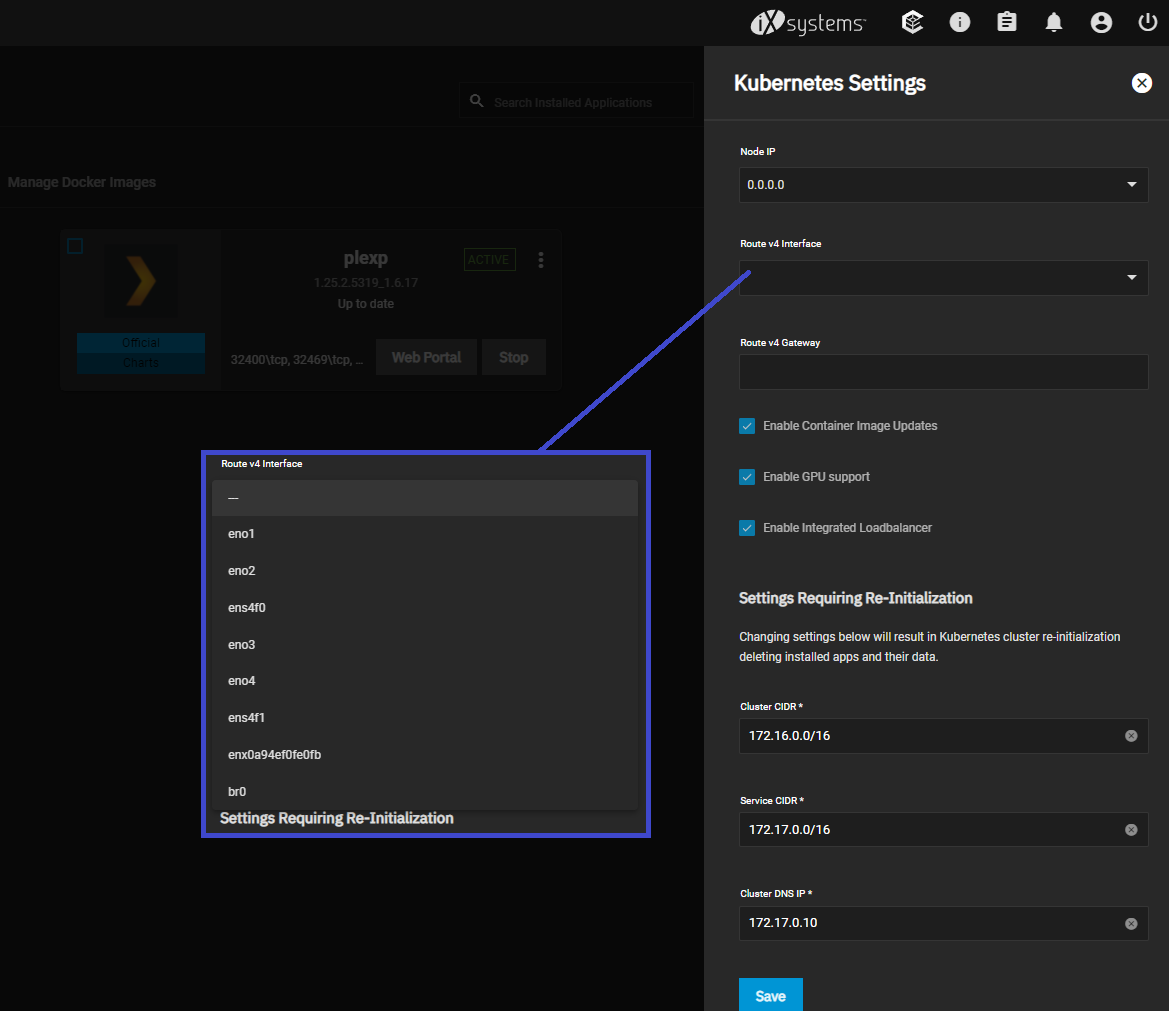Open the task manager clipboard icon
Viewport: 1169px width, 1012px height.
pyautogui.click(x=1006, y=22)
